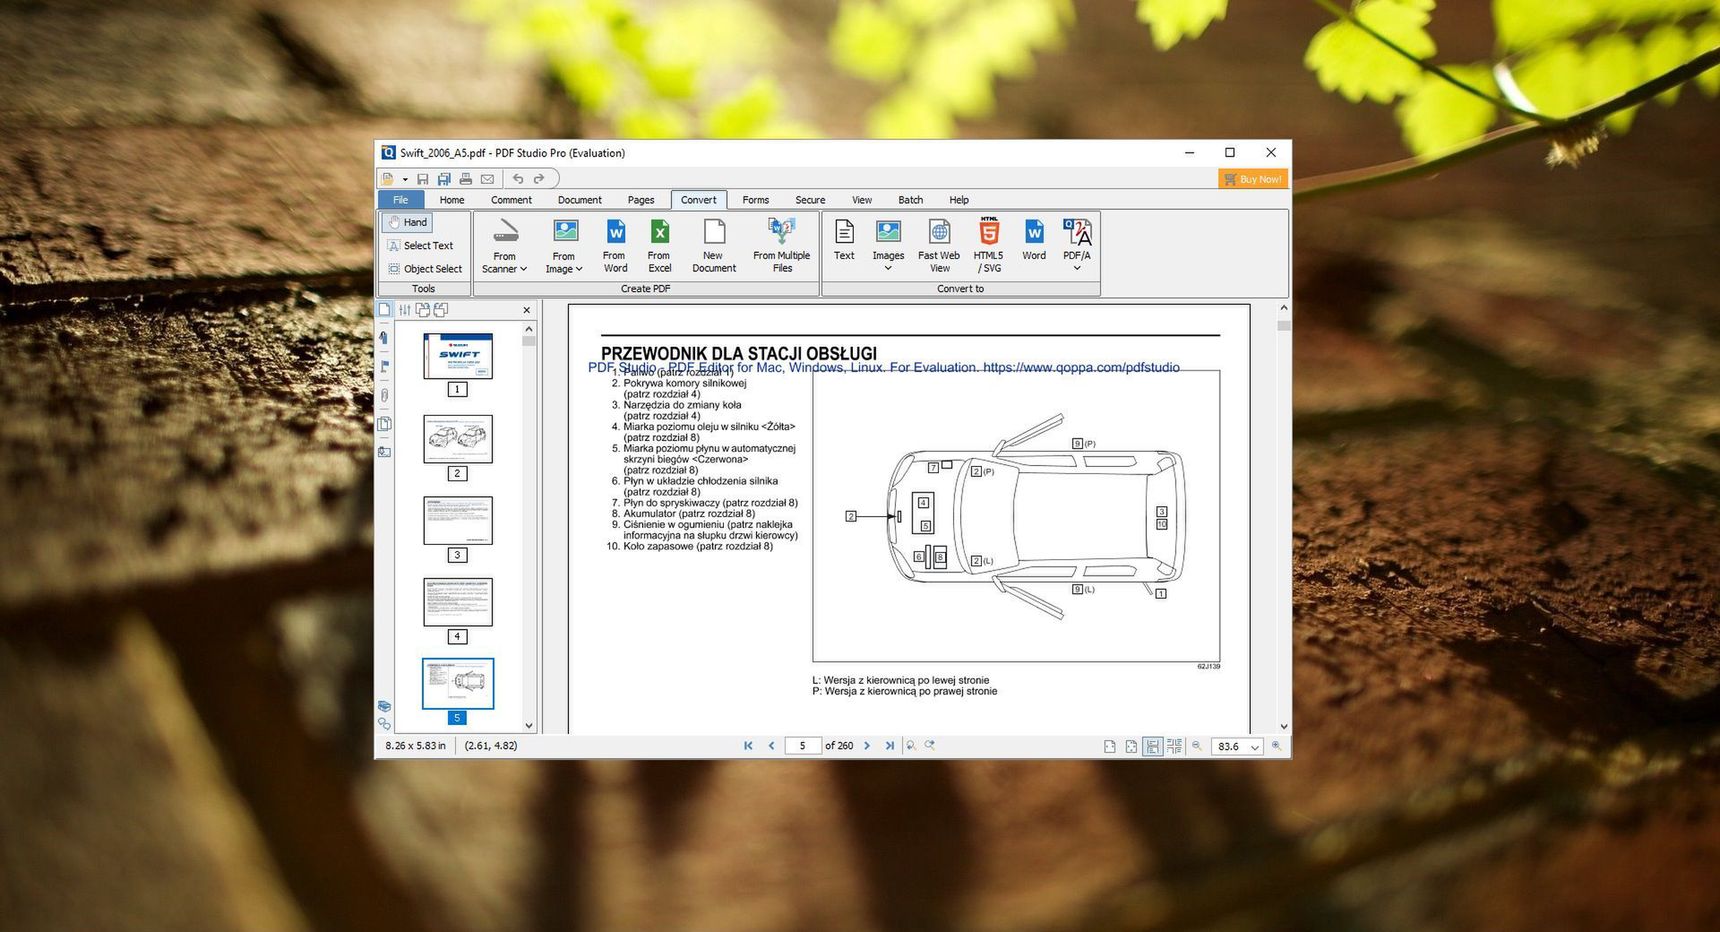The image size is (1720, 932).
Task: Select page 4 thumbnail
Action: coord(458,602)
